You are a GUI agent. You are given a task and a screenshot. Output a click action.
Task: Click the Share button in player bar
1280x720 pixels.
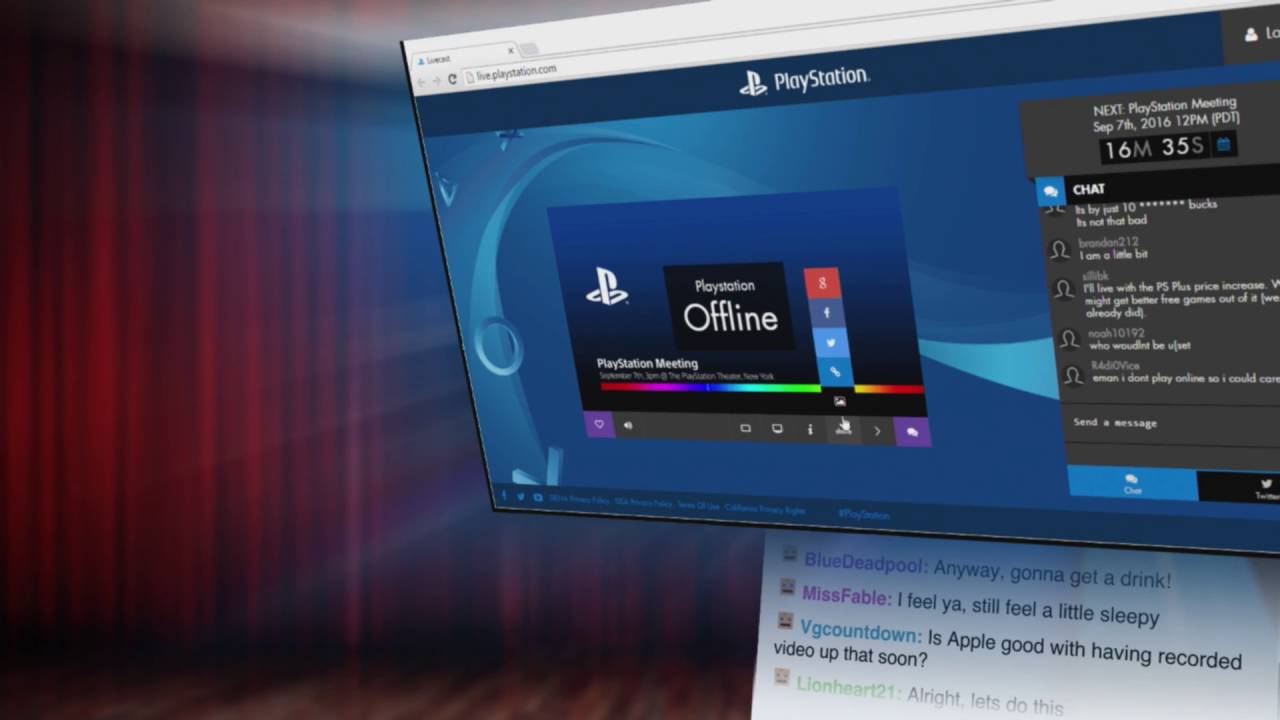[x=844, y=430]
